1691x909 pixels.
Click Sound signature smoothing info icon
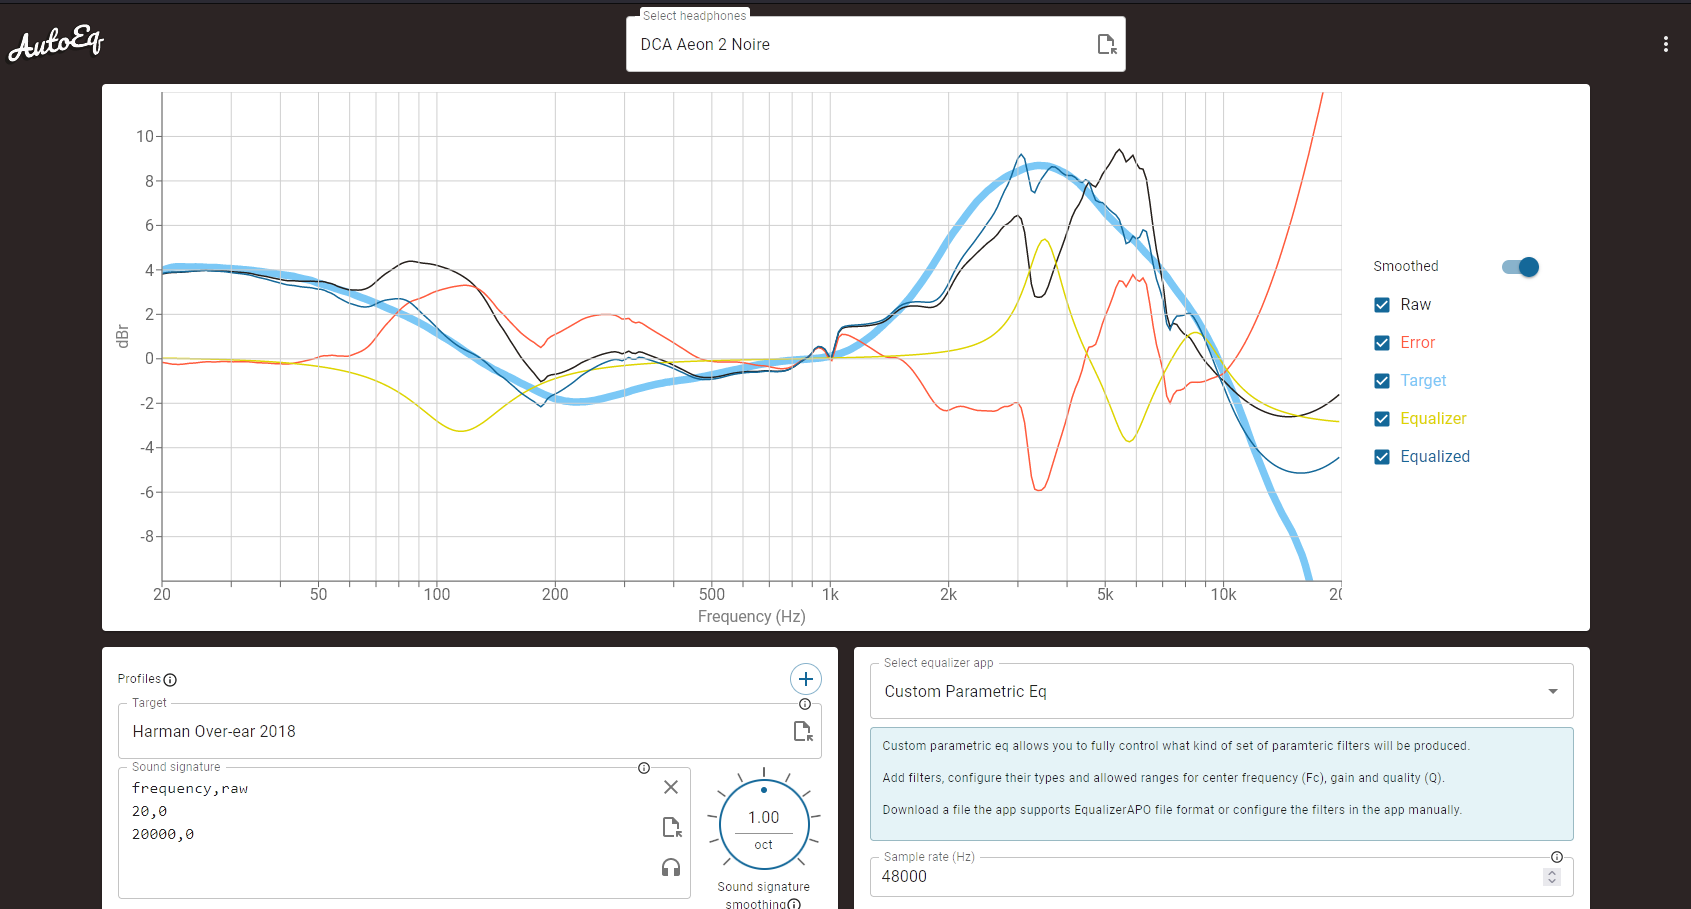pos(794,904)
